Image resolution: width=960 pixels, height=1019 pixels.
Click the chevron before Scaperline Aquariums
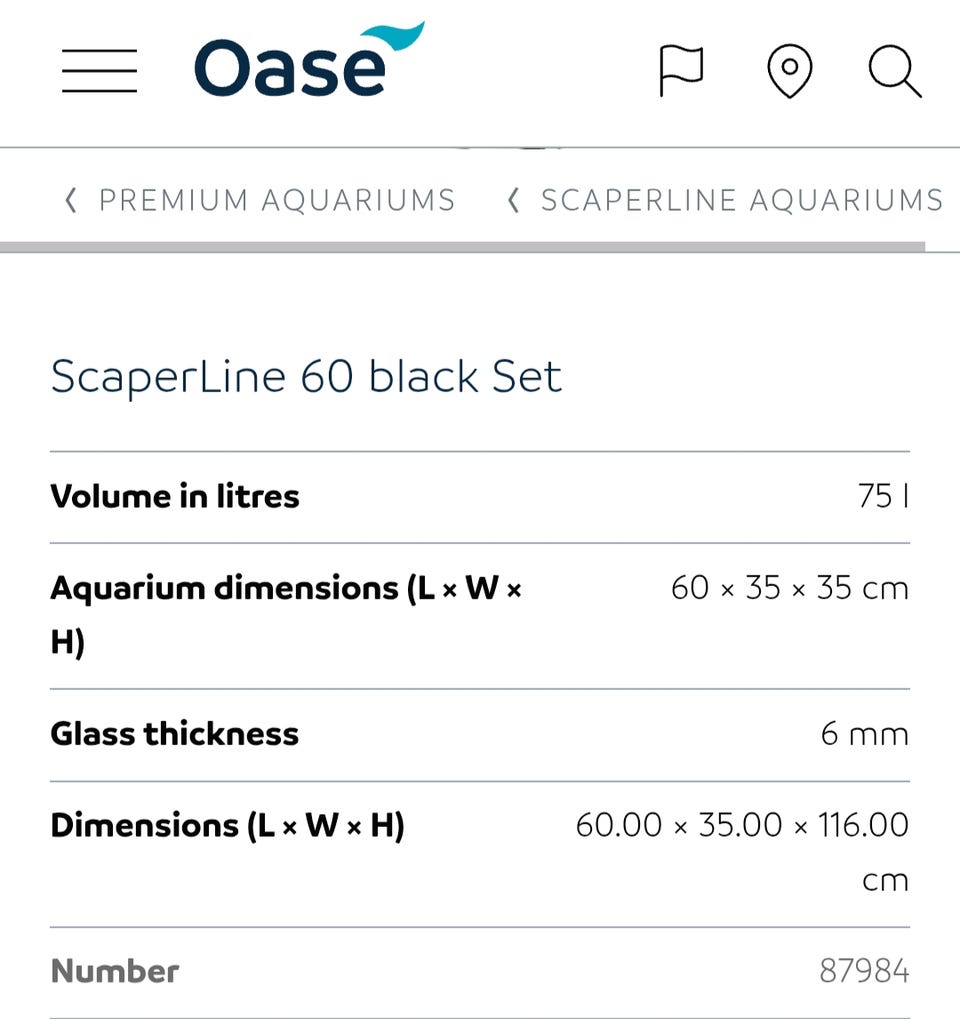[513, 201]
